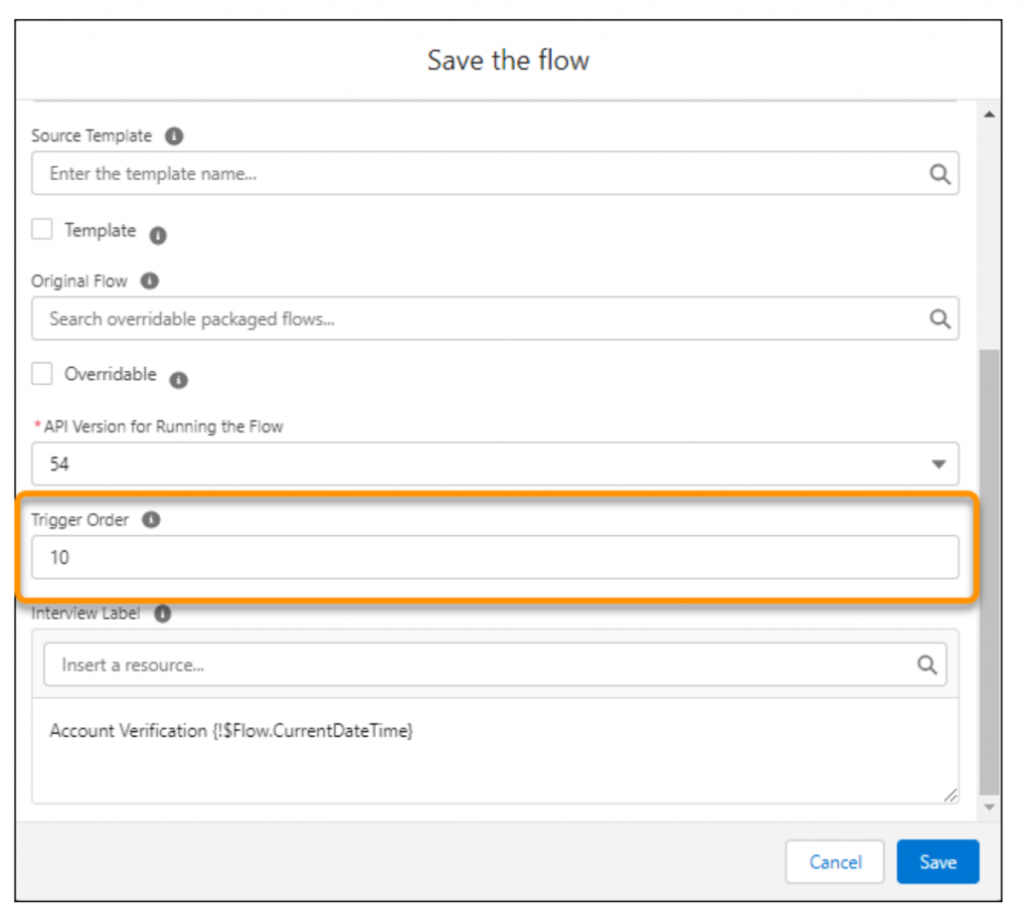
Task: Click the search icon in Insert a resource field
Action: pyautogui.click(x=927, y=665)
